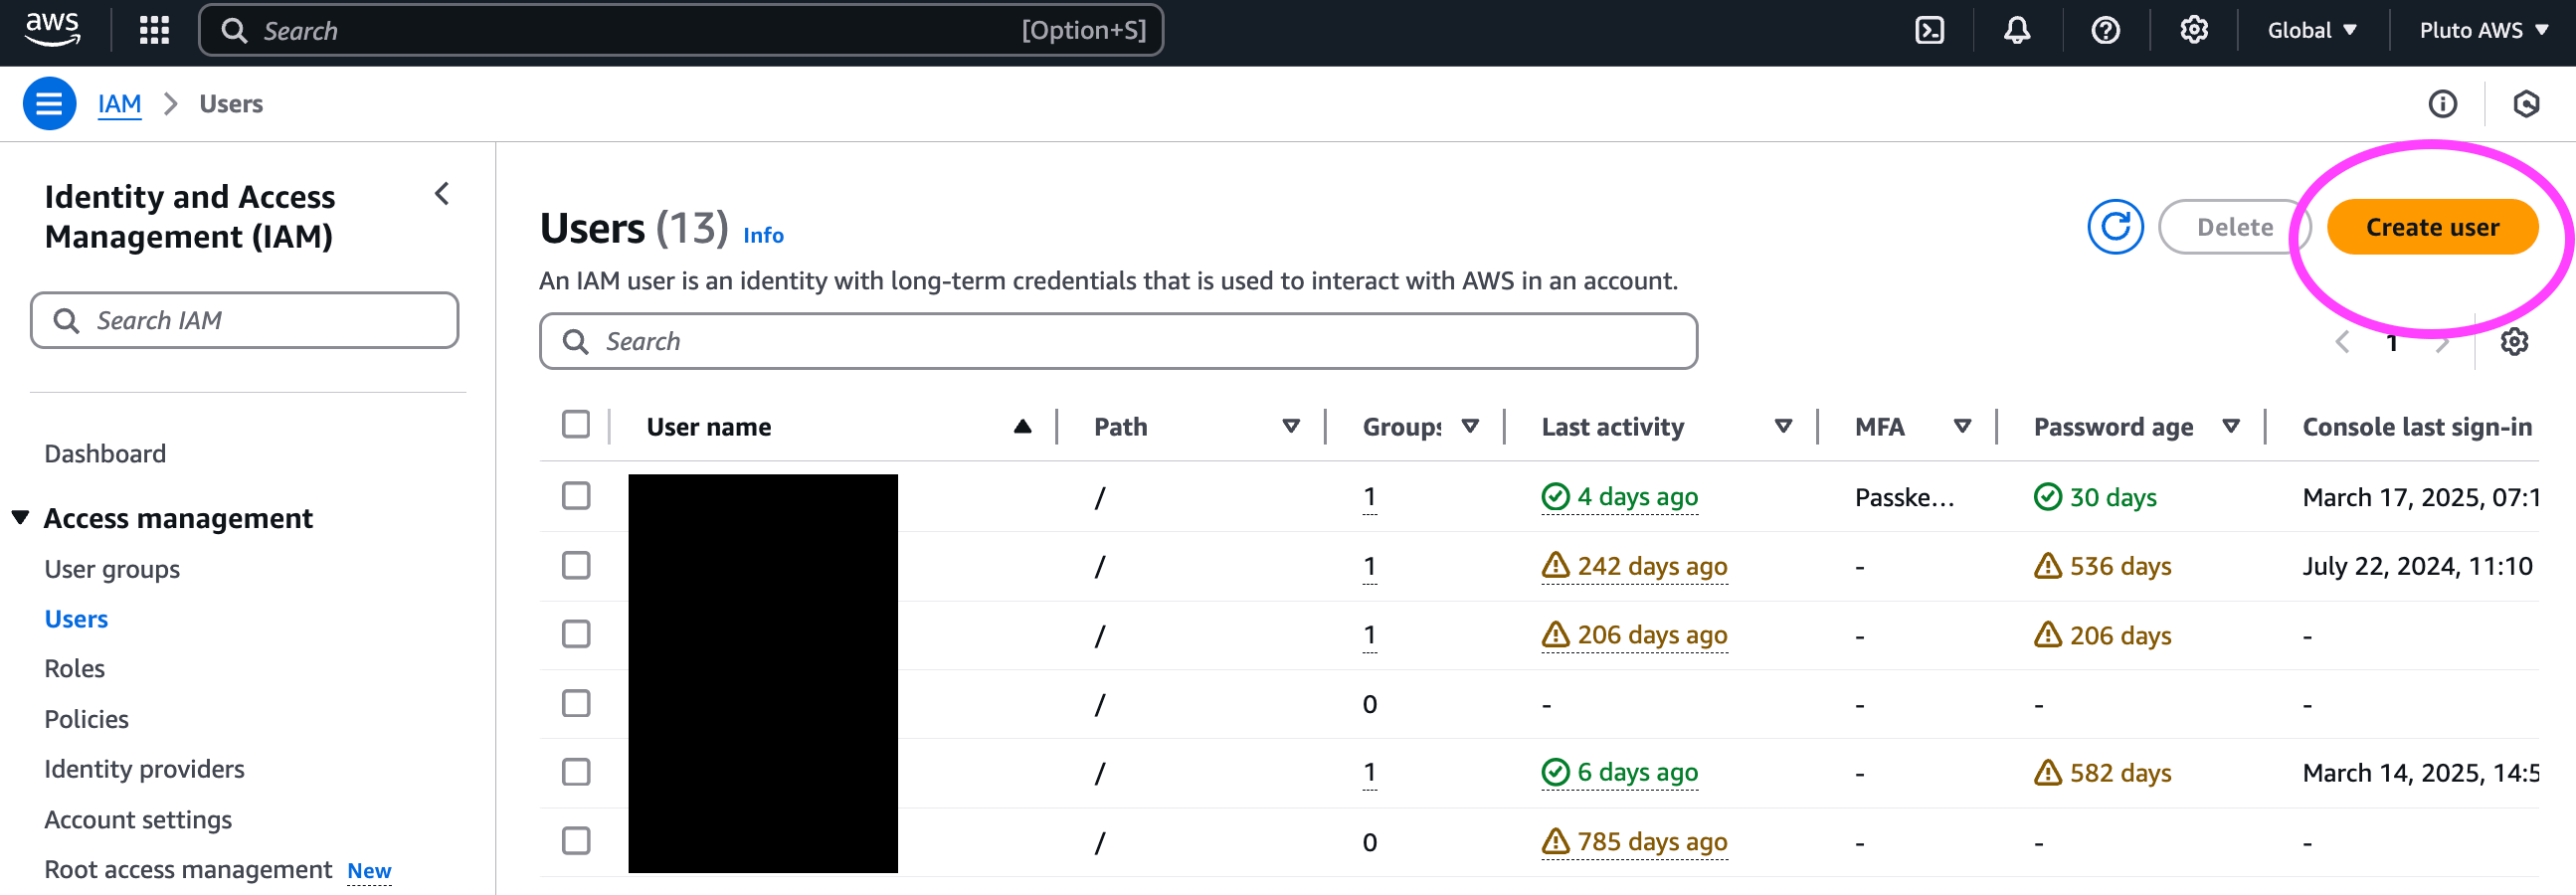Toggle the blue hamburger navigation menu

tap(49, 104)
